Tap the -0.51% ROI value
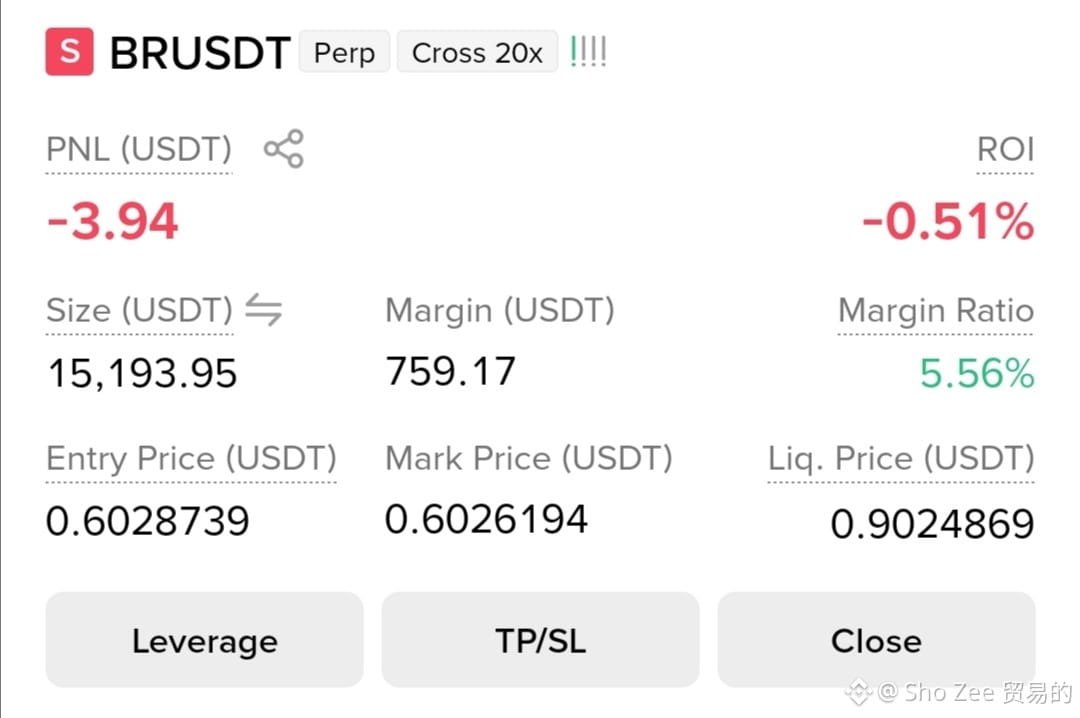 948,221
